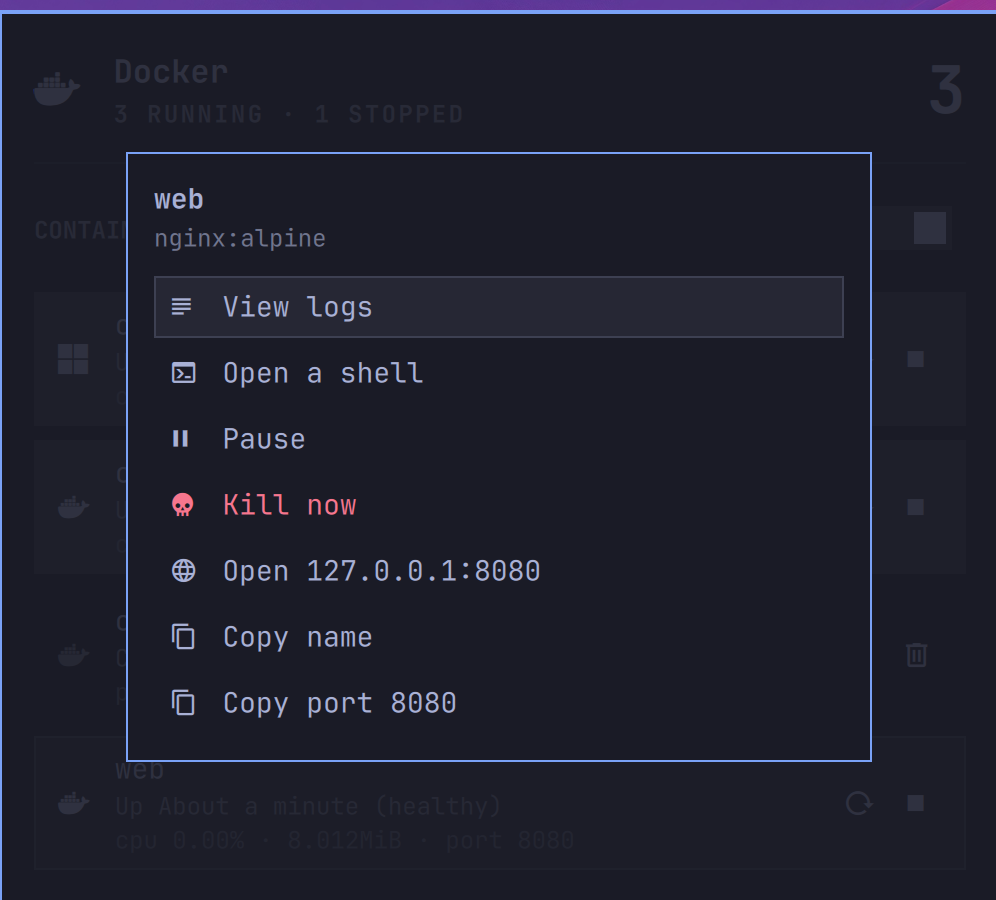
Task: Delete the stopped container via trash icon
Action: click(916, 655)
